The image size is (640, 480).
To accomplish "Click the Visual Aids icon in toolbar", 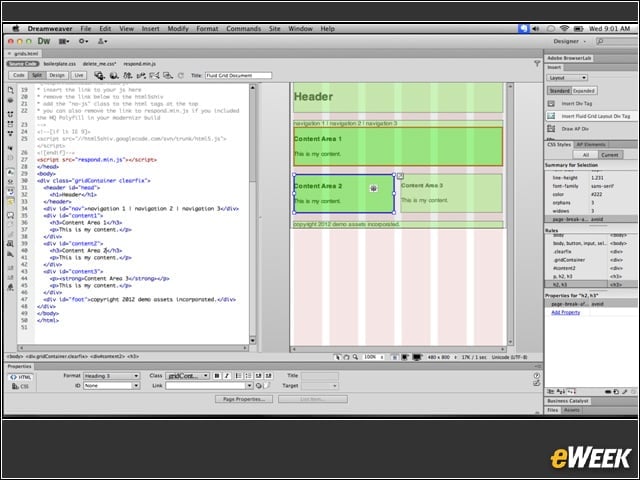I will coord(168,76).
